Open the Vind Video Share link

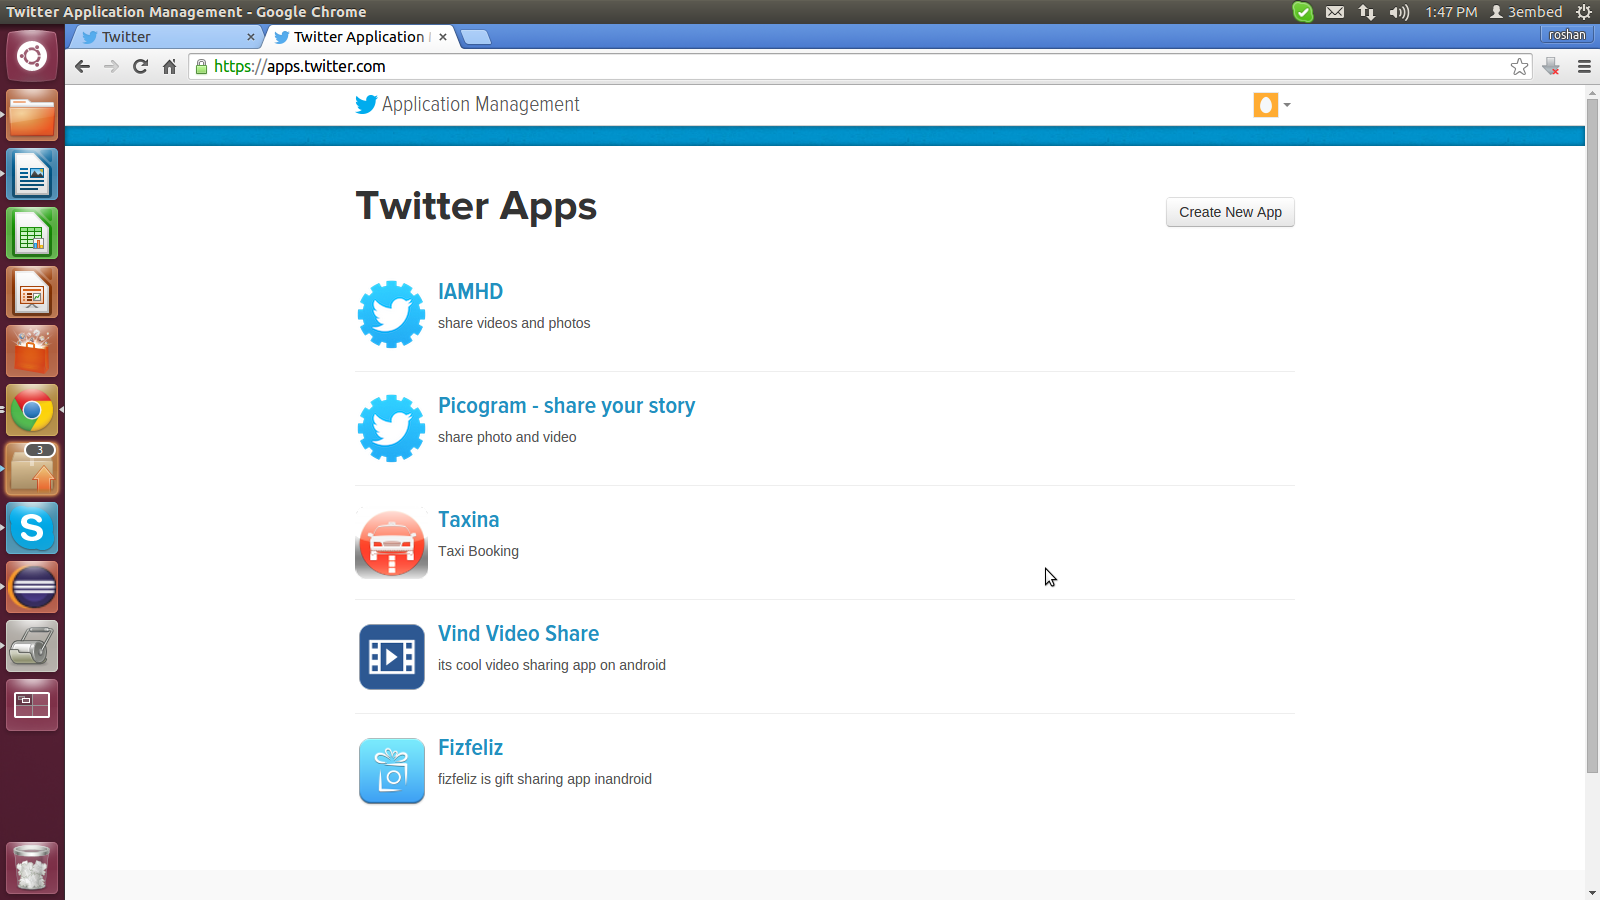(x=518, y=633)
